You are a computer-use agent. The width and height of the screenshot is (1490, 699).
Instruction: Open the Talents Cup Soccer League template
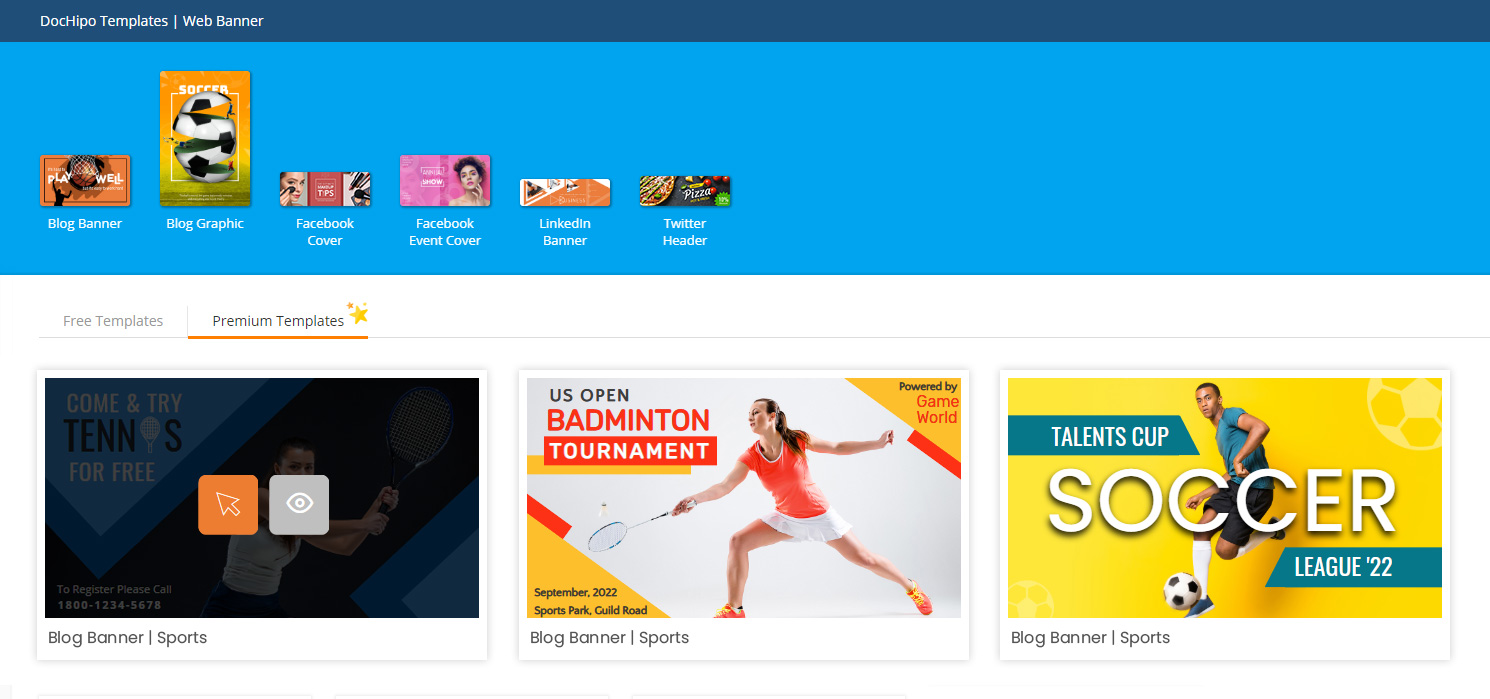tap(1224, 497)
